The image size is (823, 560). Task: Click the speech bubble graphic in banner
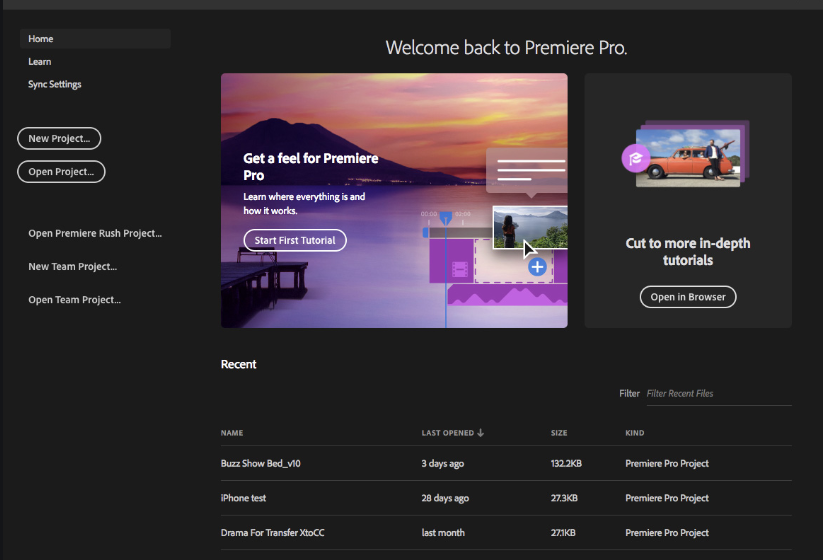click(x=526, y=172)
